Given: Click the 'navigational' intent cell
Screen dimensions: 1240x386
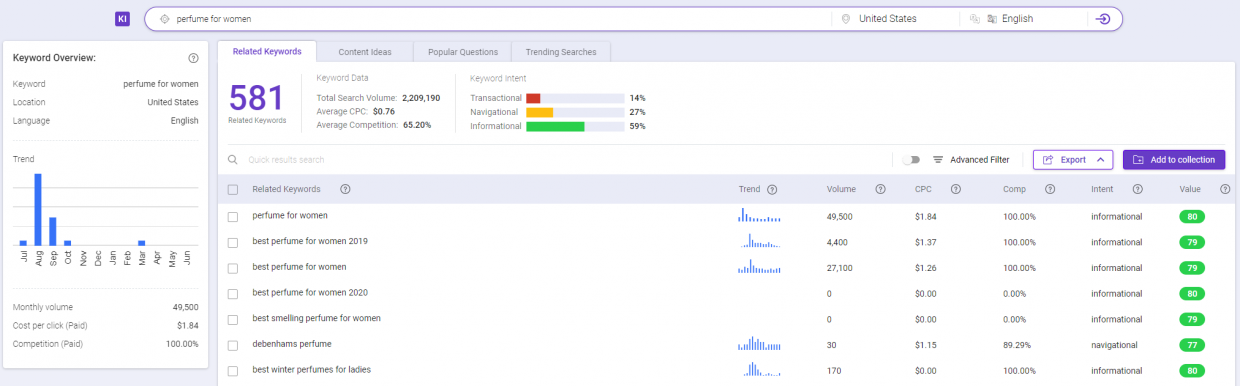Looking at the screenshot, I should tap(1114, 345).
